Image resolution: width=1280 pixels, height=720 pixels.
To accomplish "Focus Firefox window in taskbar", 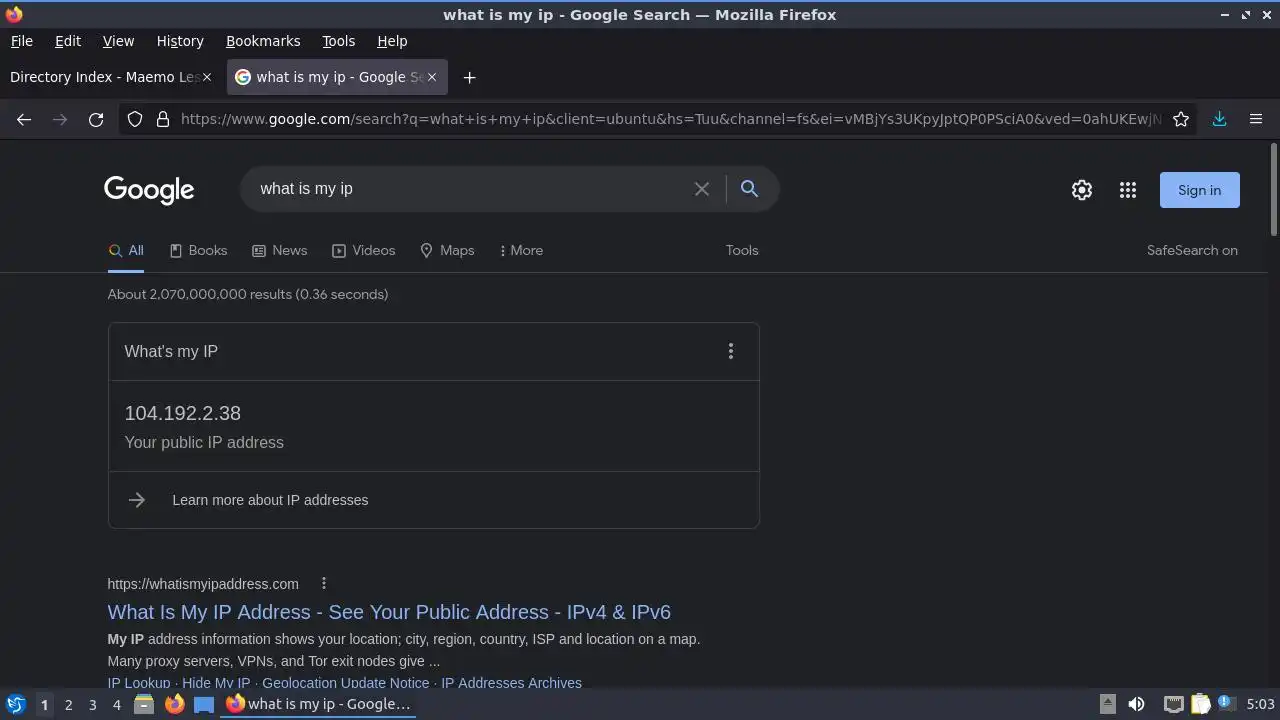I will pyautogui.click(x=319, y=704).
